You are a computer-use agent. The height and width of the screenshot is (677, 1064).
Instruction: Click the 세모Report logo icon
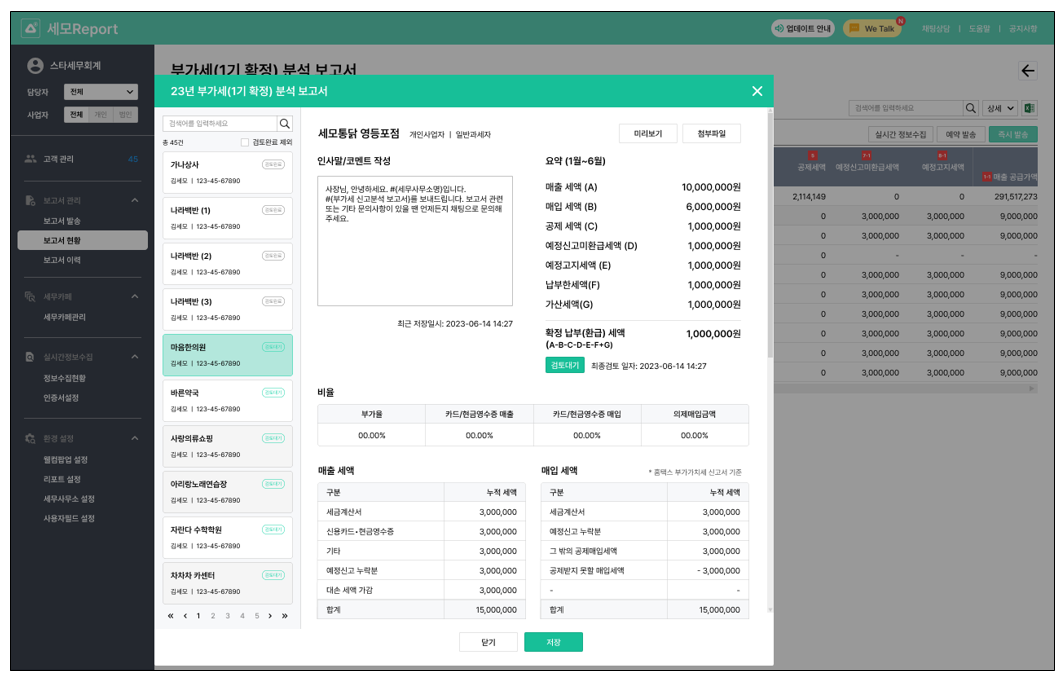[x=31, y=29]
